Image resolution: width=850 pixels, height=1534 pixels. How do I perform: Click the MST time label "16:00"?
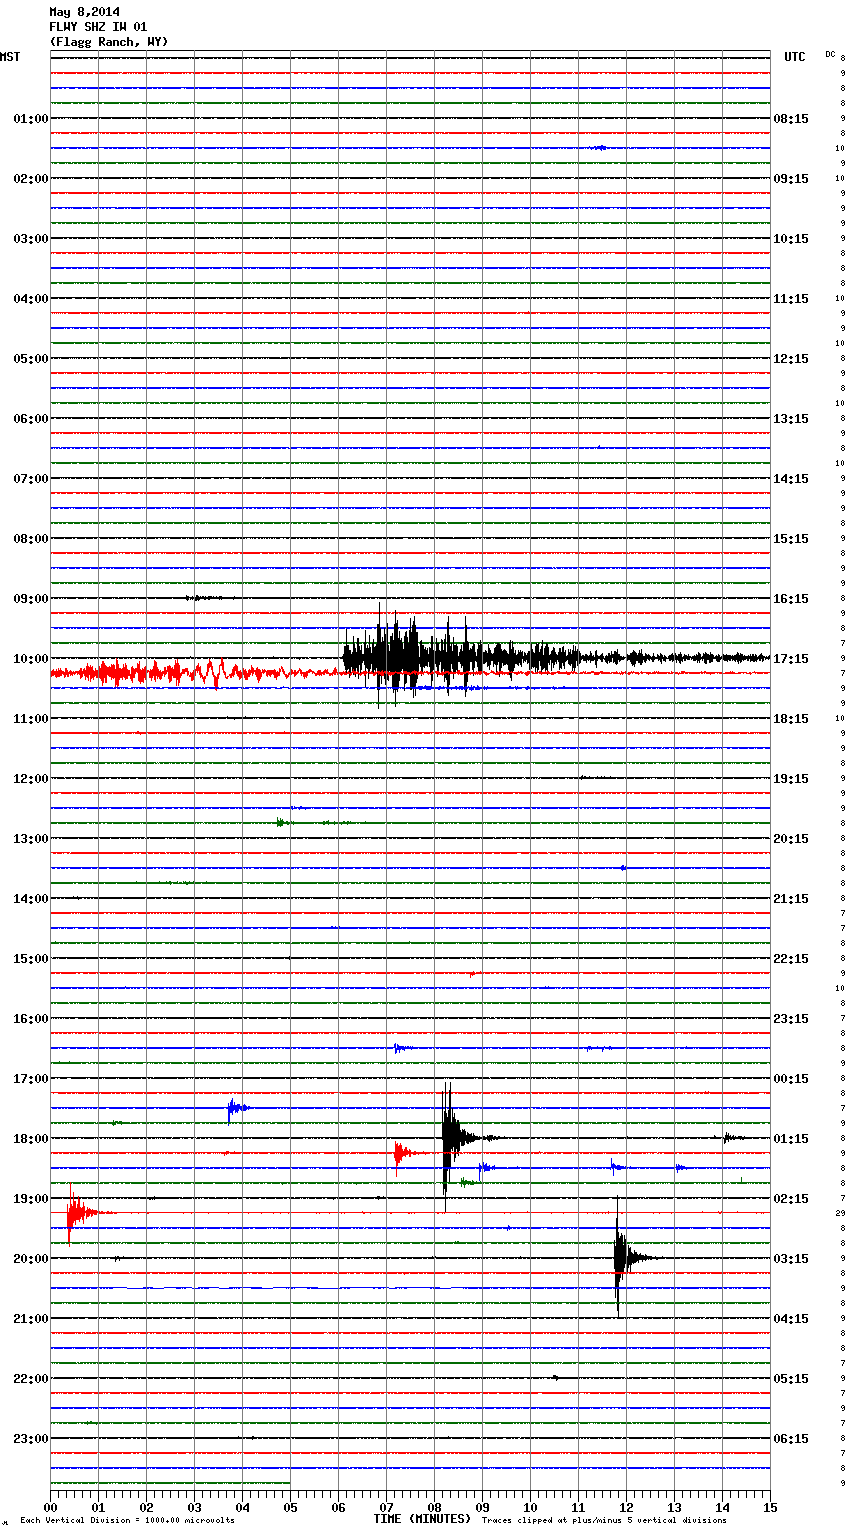[30, 1018]
